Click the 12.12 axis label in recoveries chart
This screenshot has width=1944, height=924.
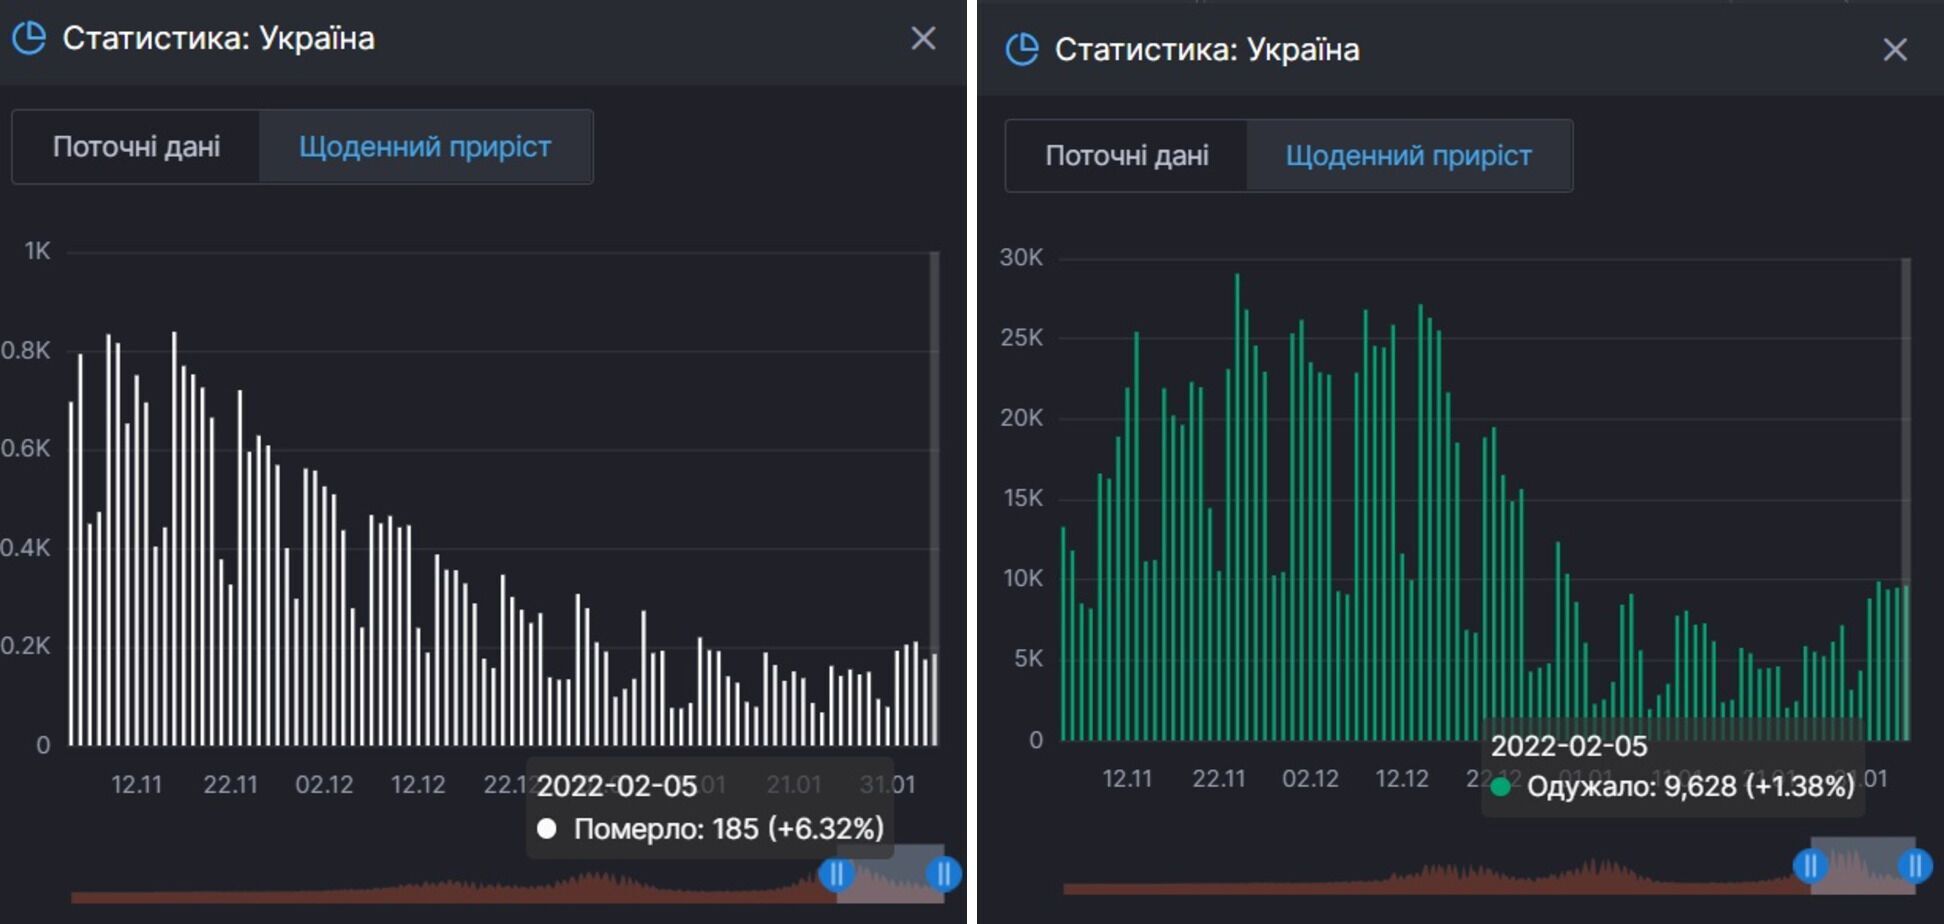[1402, 779]
